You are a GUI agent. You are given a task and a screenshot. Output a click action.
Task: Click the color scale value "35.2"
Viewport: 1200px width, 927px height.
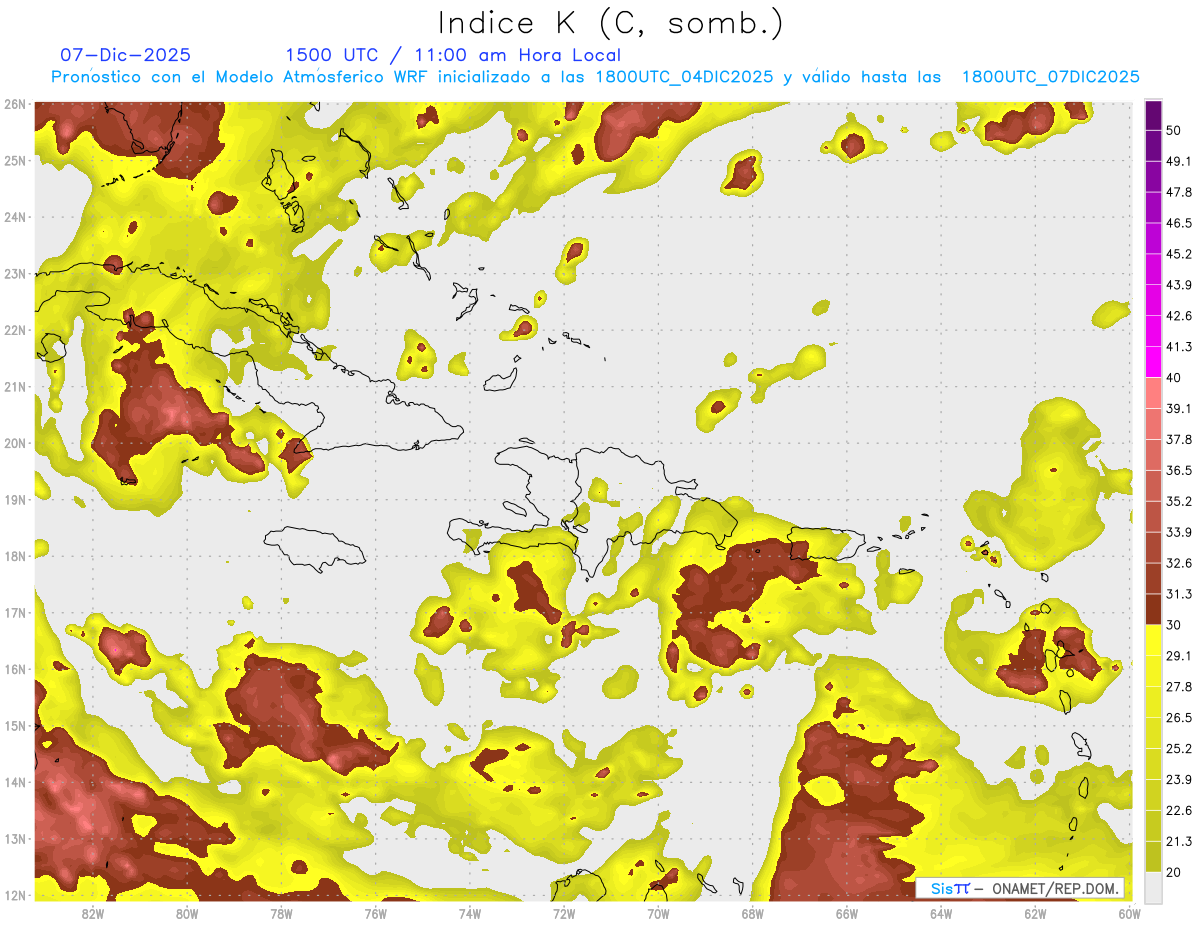(1178, 501)
